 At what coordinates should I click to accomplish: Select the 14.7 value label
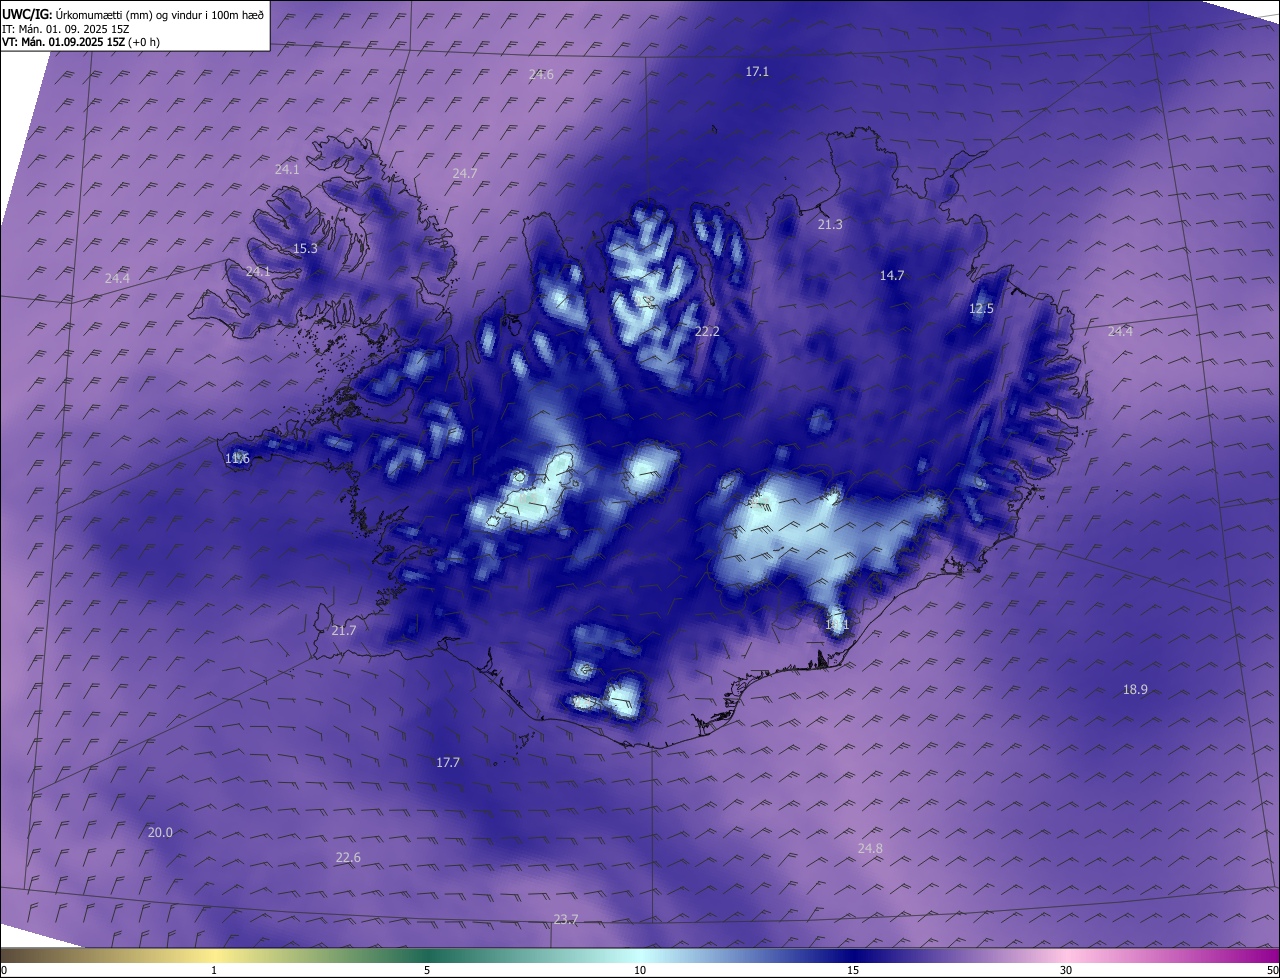coord(892,275)
